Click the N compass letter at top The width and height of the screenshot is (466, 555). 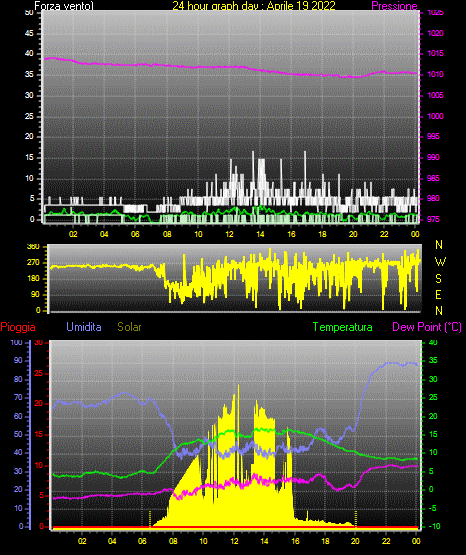pyautogui.click(x=439, y=245)
